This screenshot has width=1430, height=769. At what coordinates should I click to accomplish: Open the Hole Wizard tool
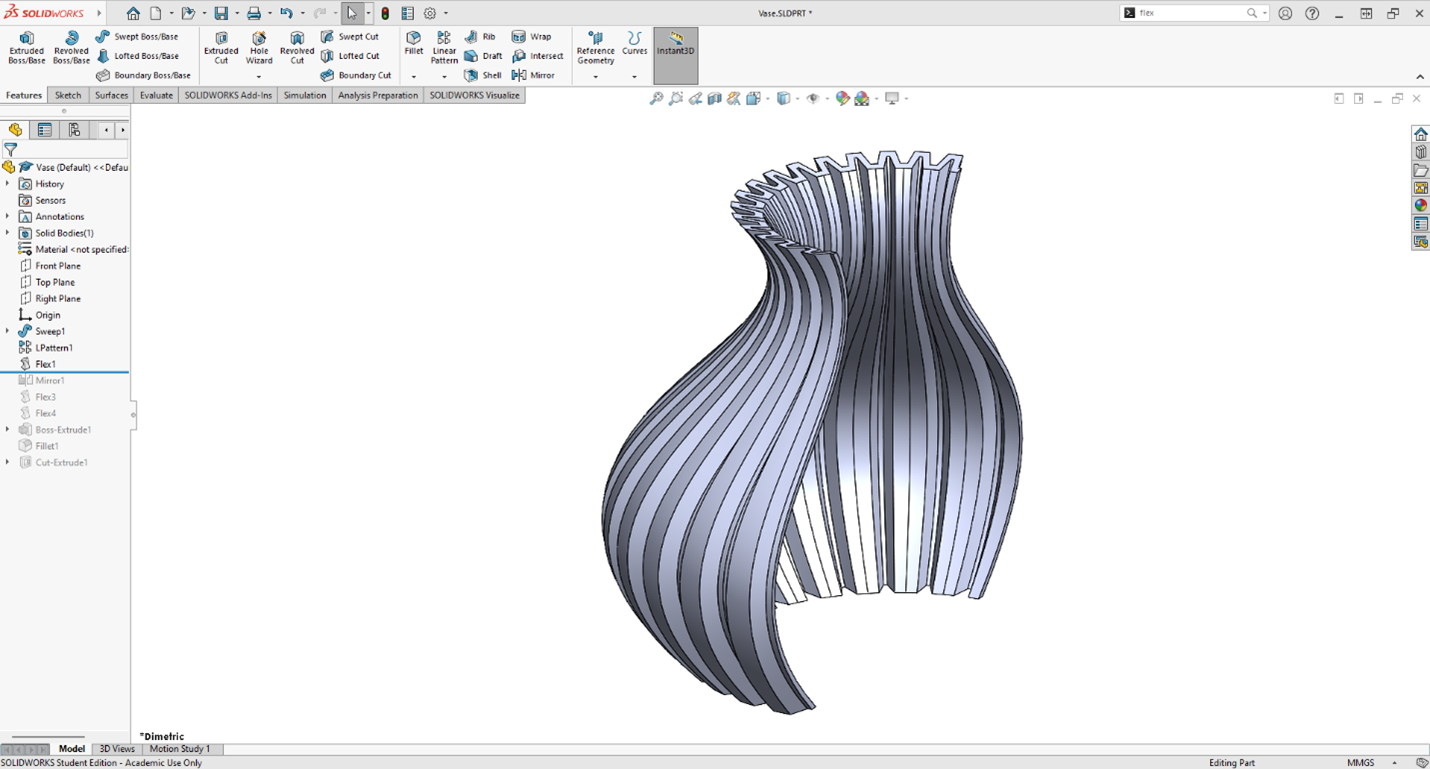click(x=259, y=47)
